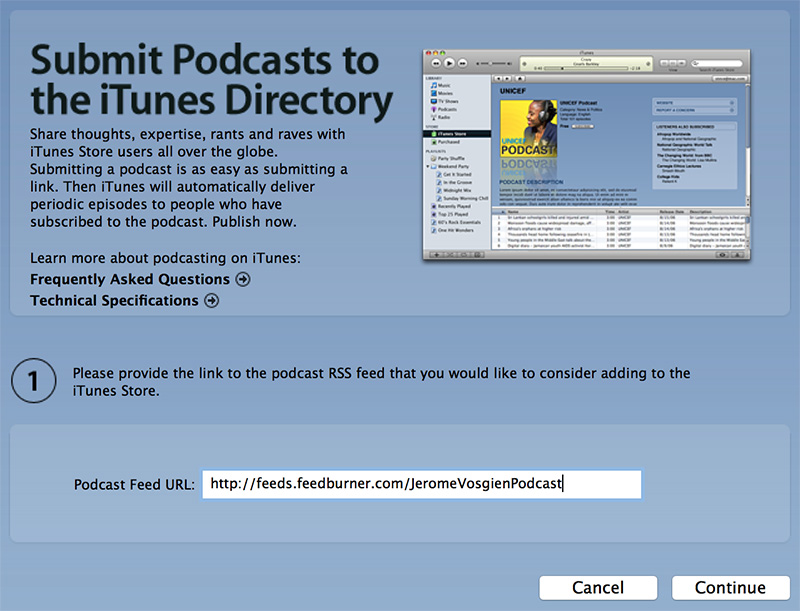
Task: Open the Frequently Asked Questions link
Action: (130, 279)
